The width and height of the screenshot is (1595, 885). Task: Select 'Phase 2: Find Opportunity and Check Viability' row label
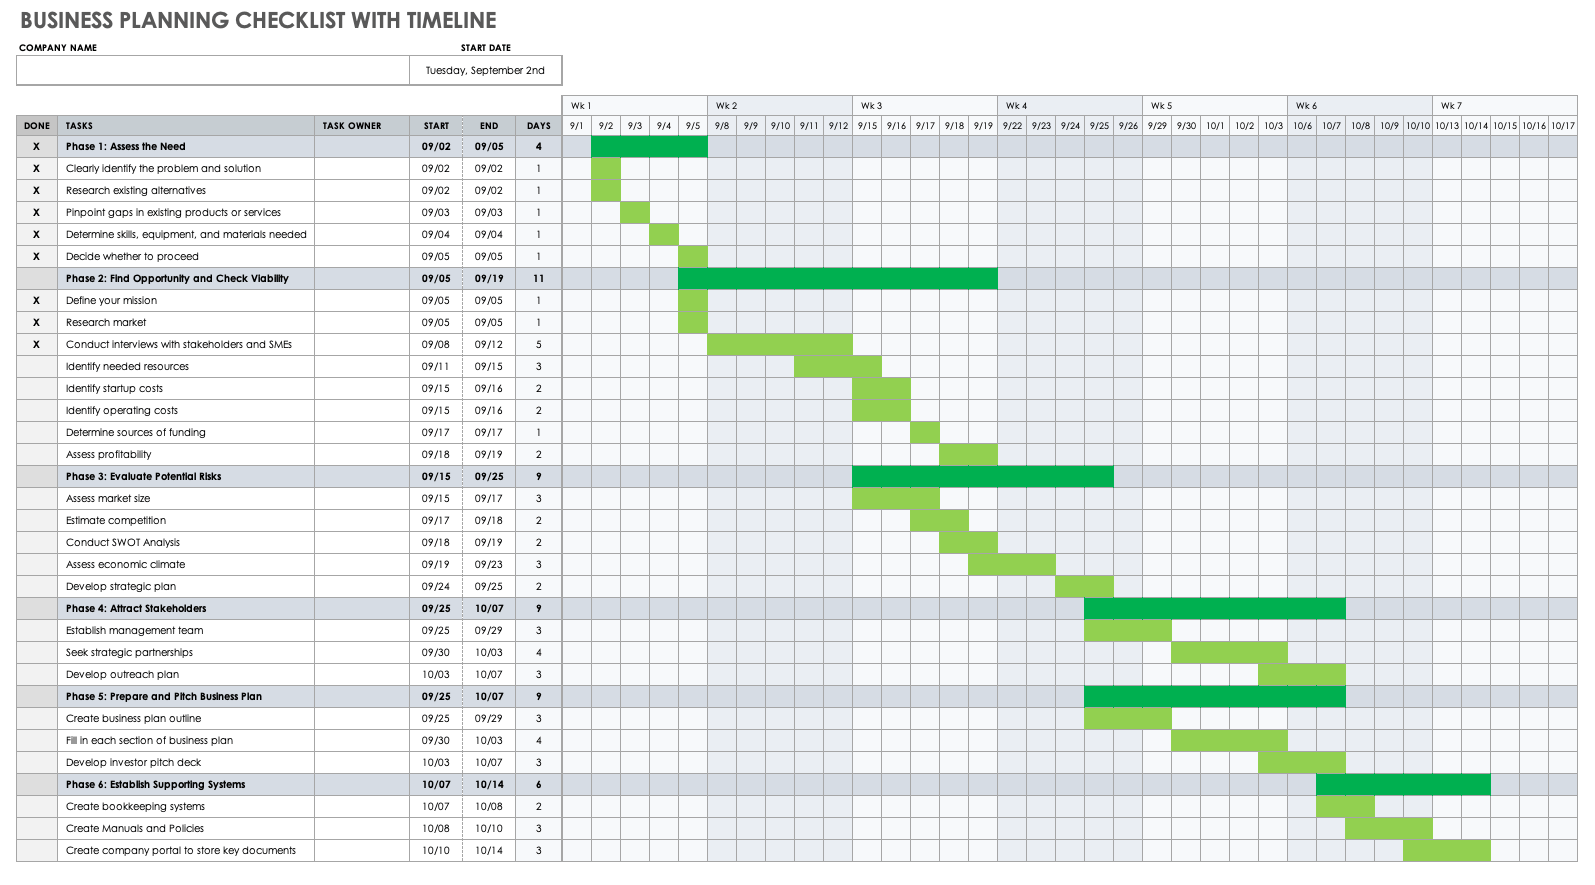177,279
